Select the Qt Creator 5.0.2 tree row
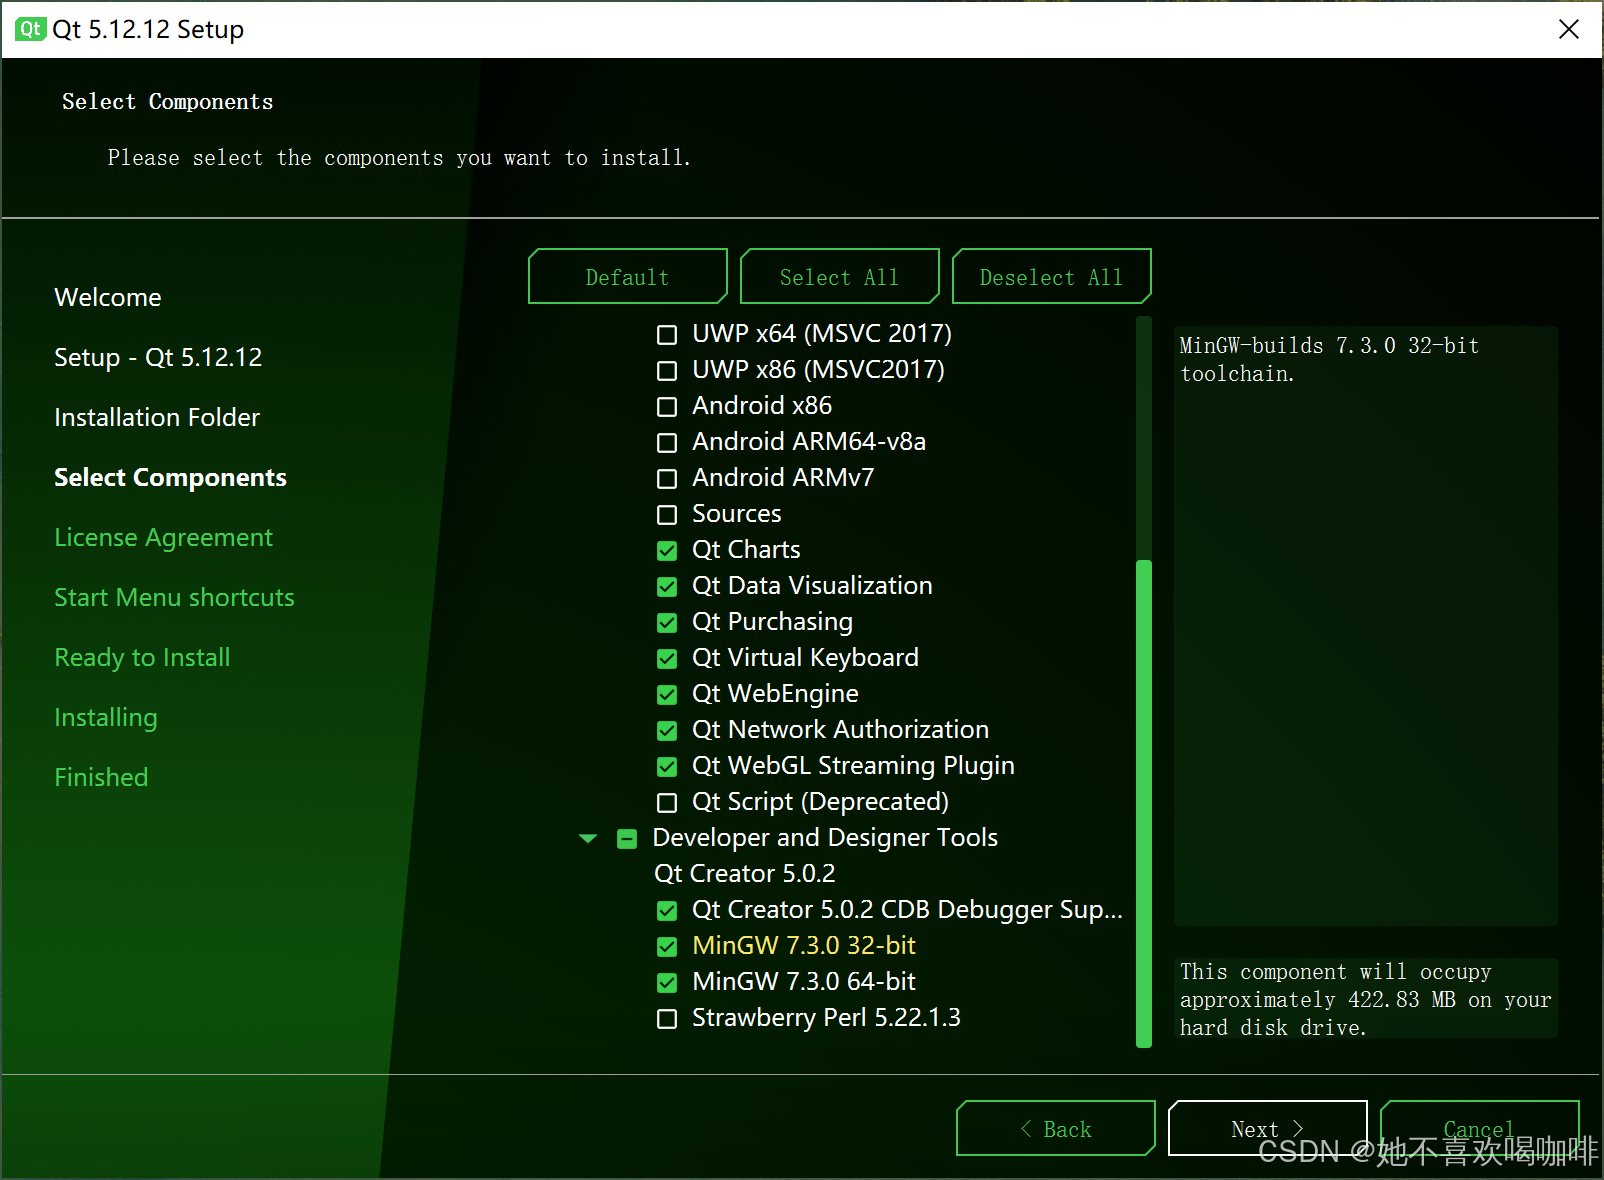1604x1180 pixels. [x=744, y=873]
